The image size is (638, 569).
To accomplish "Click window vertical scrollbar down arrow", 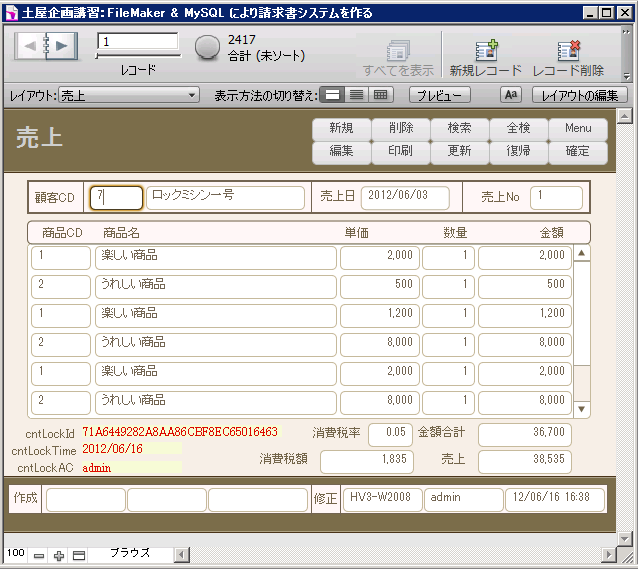I will (624, 538).
